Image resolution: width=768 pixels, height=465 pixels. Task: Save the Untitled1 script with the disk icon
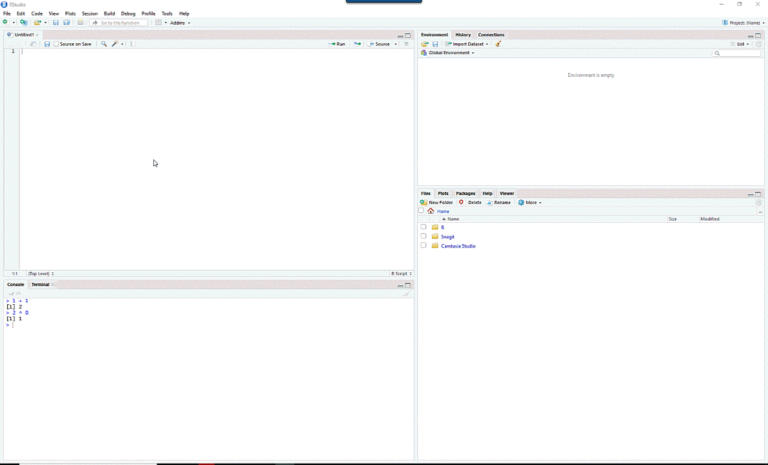47,44
